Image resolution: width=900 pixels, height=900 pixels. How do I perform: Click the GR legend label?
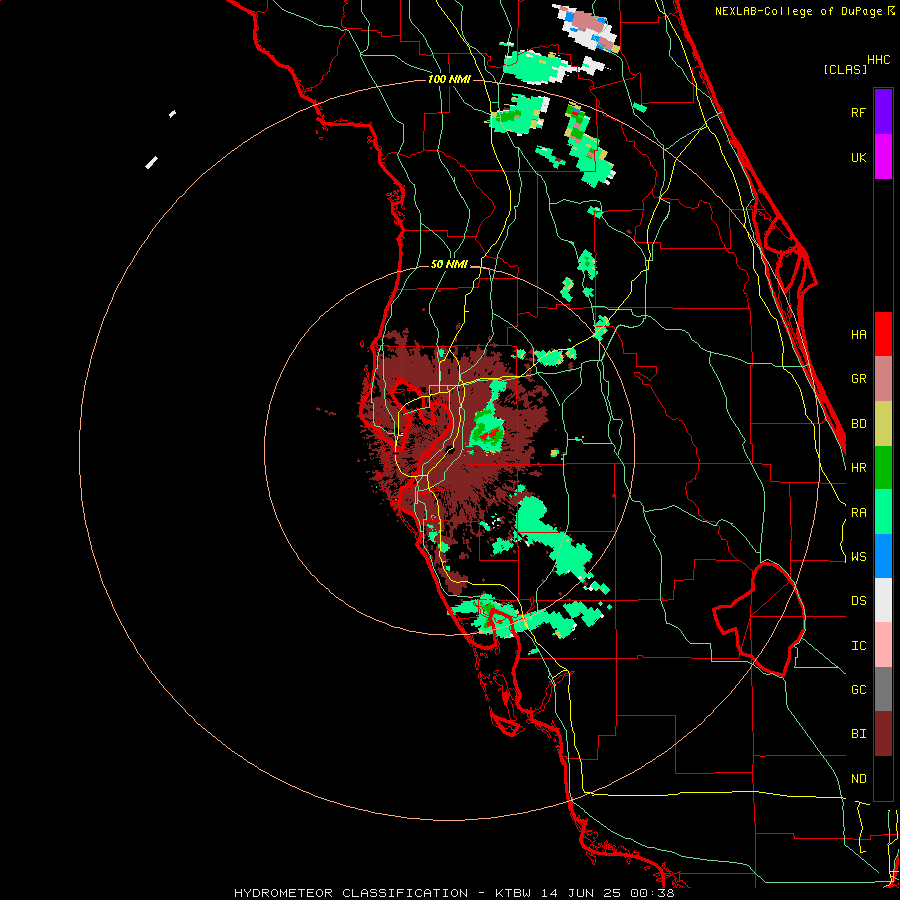click(x=858, y=379)
